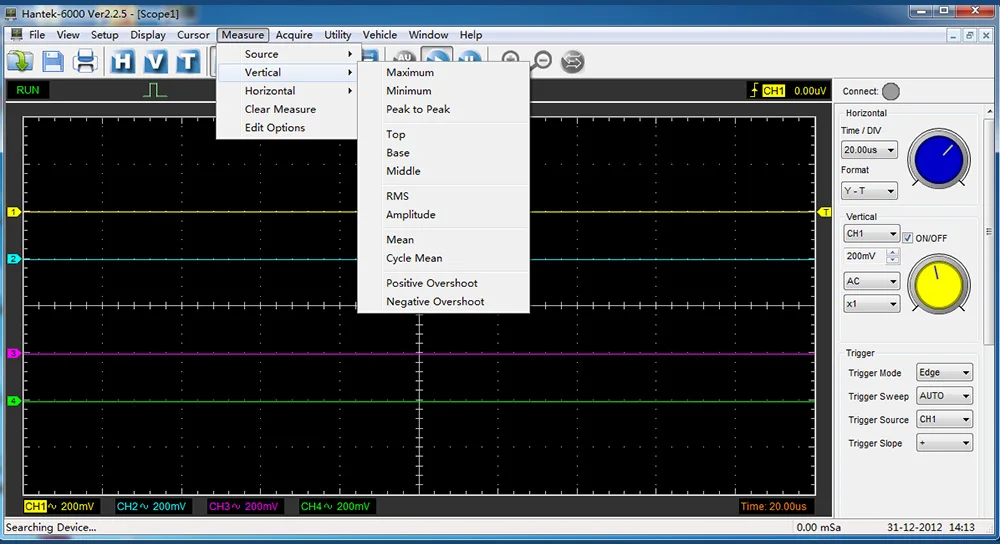Select Peak to Peak from Vertical submenu

418,109
